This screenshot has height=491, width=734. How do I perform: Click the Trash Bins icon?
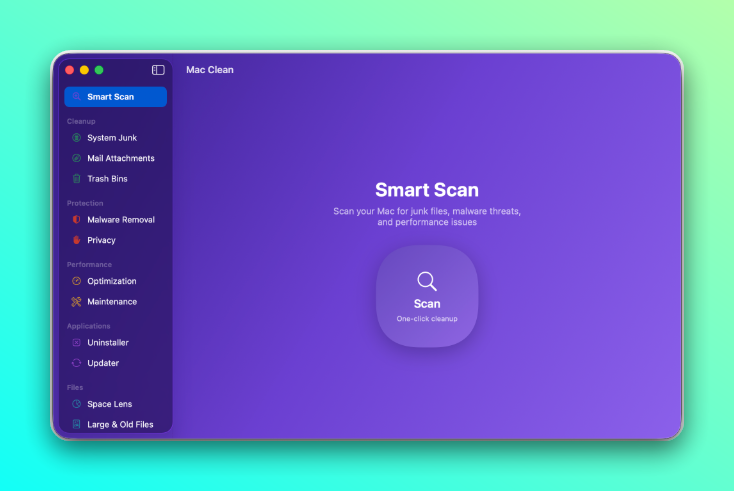(x=76, y=178)
